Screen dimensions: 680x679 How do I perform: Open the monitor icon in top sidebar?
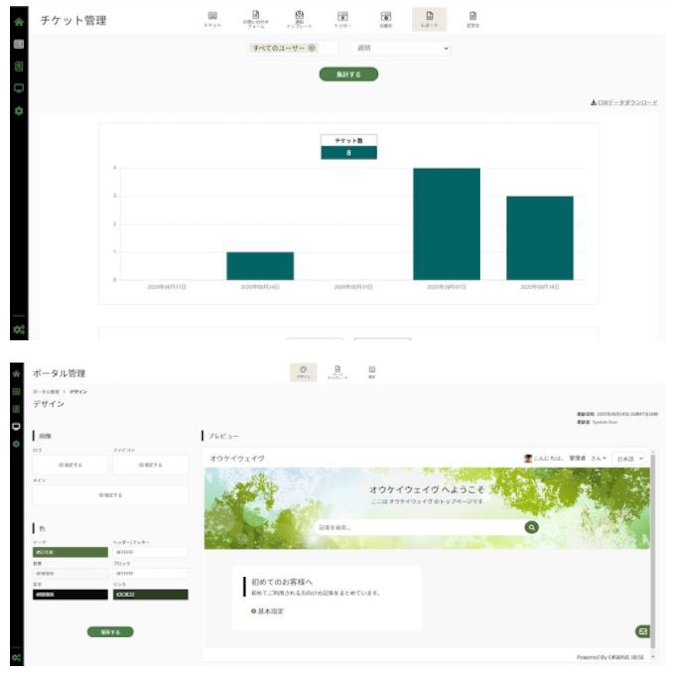tap(17, 87)
